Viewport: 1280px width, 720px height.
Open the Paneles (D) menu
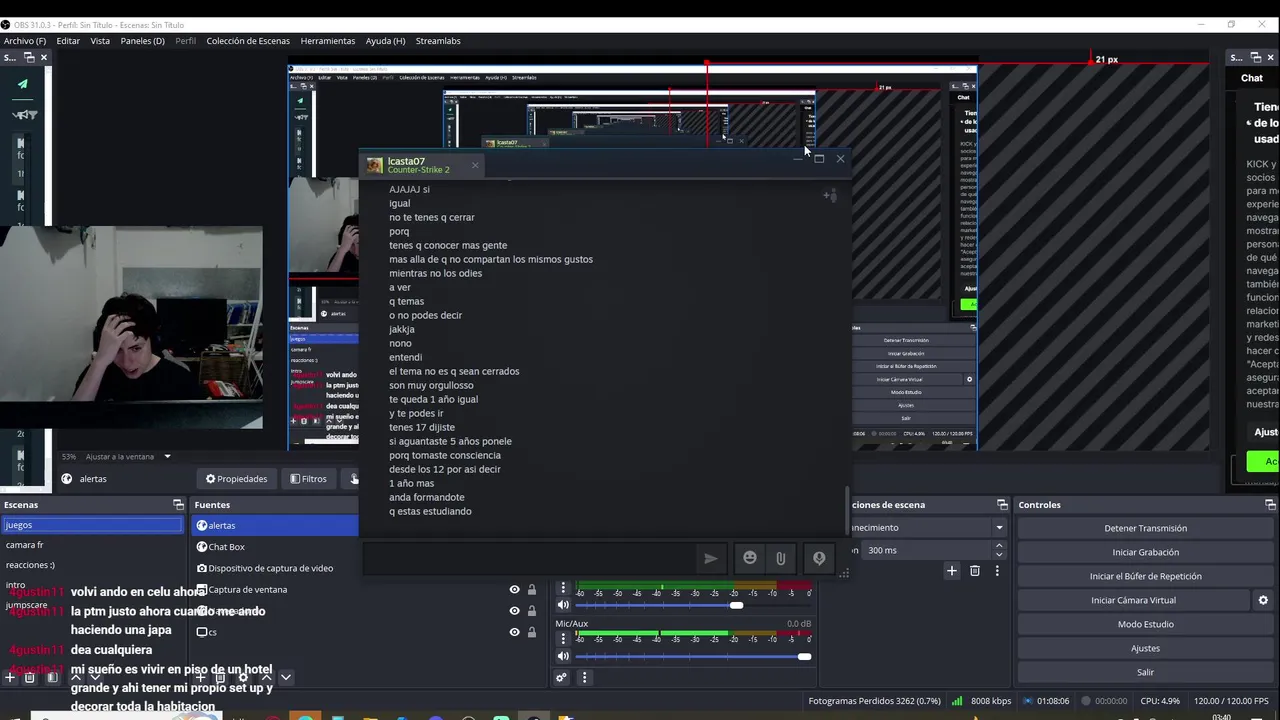(x=142, y=41)
